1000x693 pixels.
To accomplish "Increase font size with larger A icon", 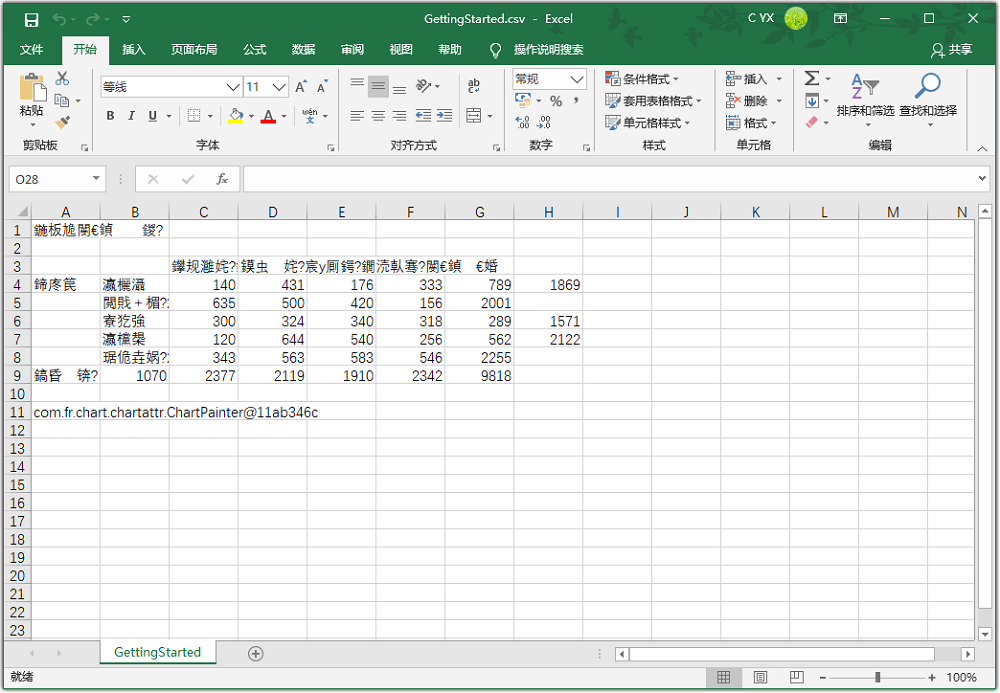I will pos(301,87).
